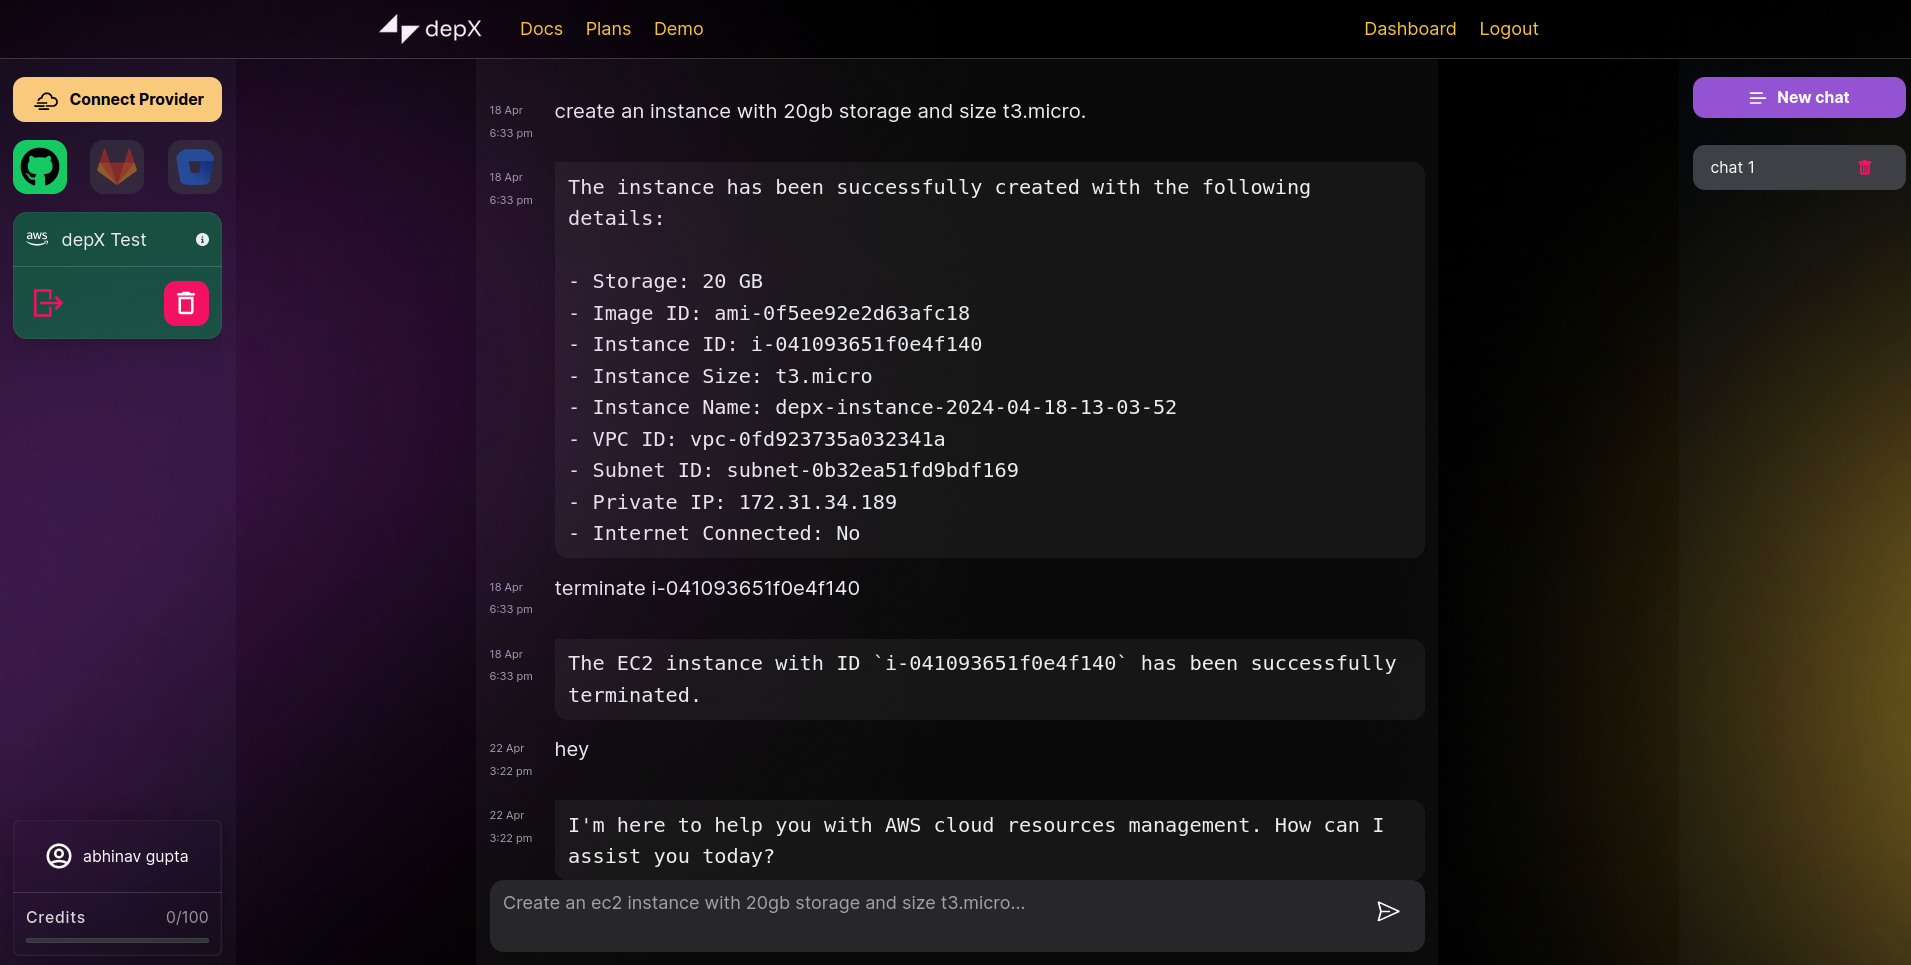Start a New chat
This screenshot has height=965, width=1911.
(1798, 98)
